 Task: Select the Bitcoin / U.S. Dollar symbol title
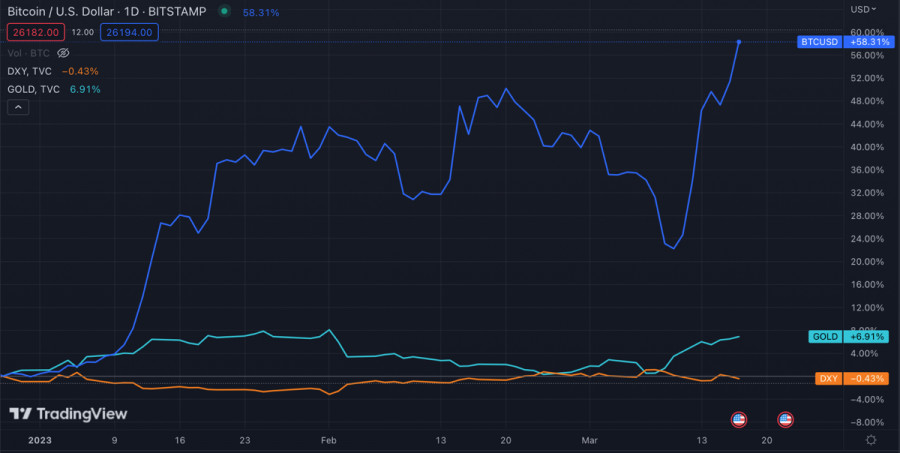tap(68, 13)
